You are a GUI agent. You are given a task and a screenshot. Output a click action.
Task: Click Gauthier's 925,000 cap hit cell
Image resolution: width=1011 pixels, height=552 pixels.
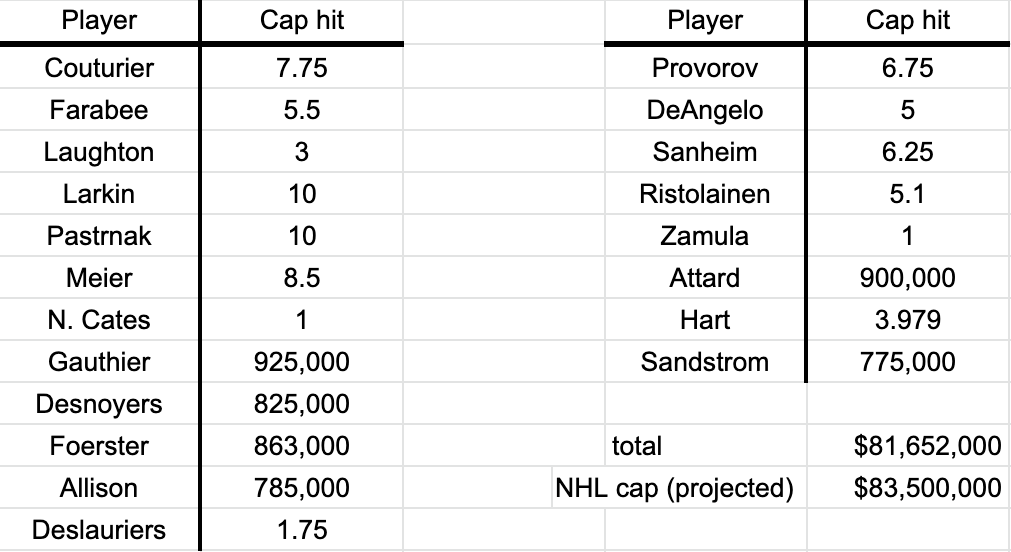301,362
